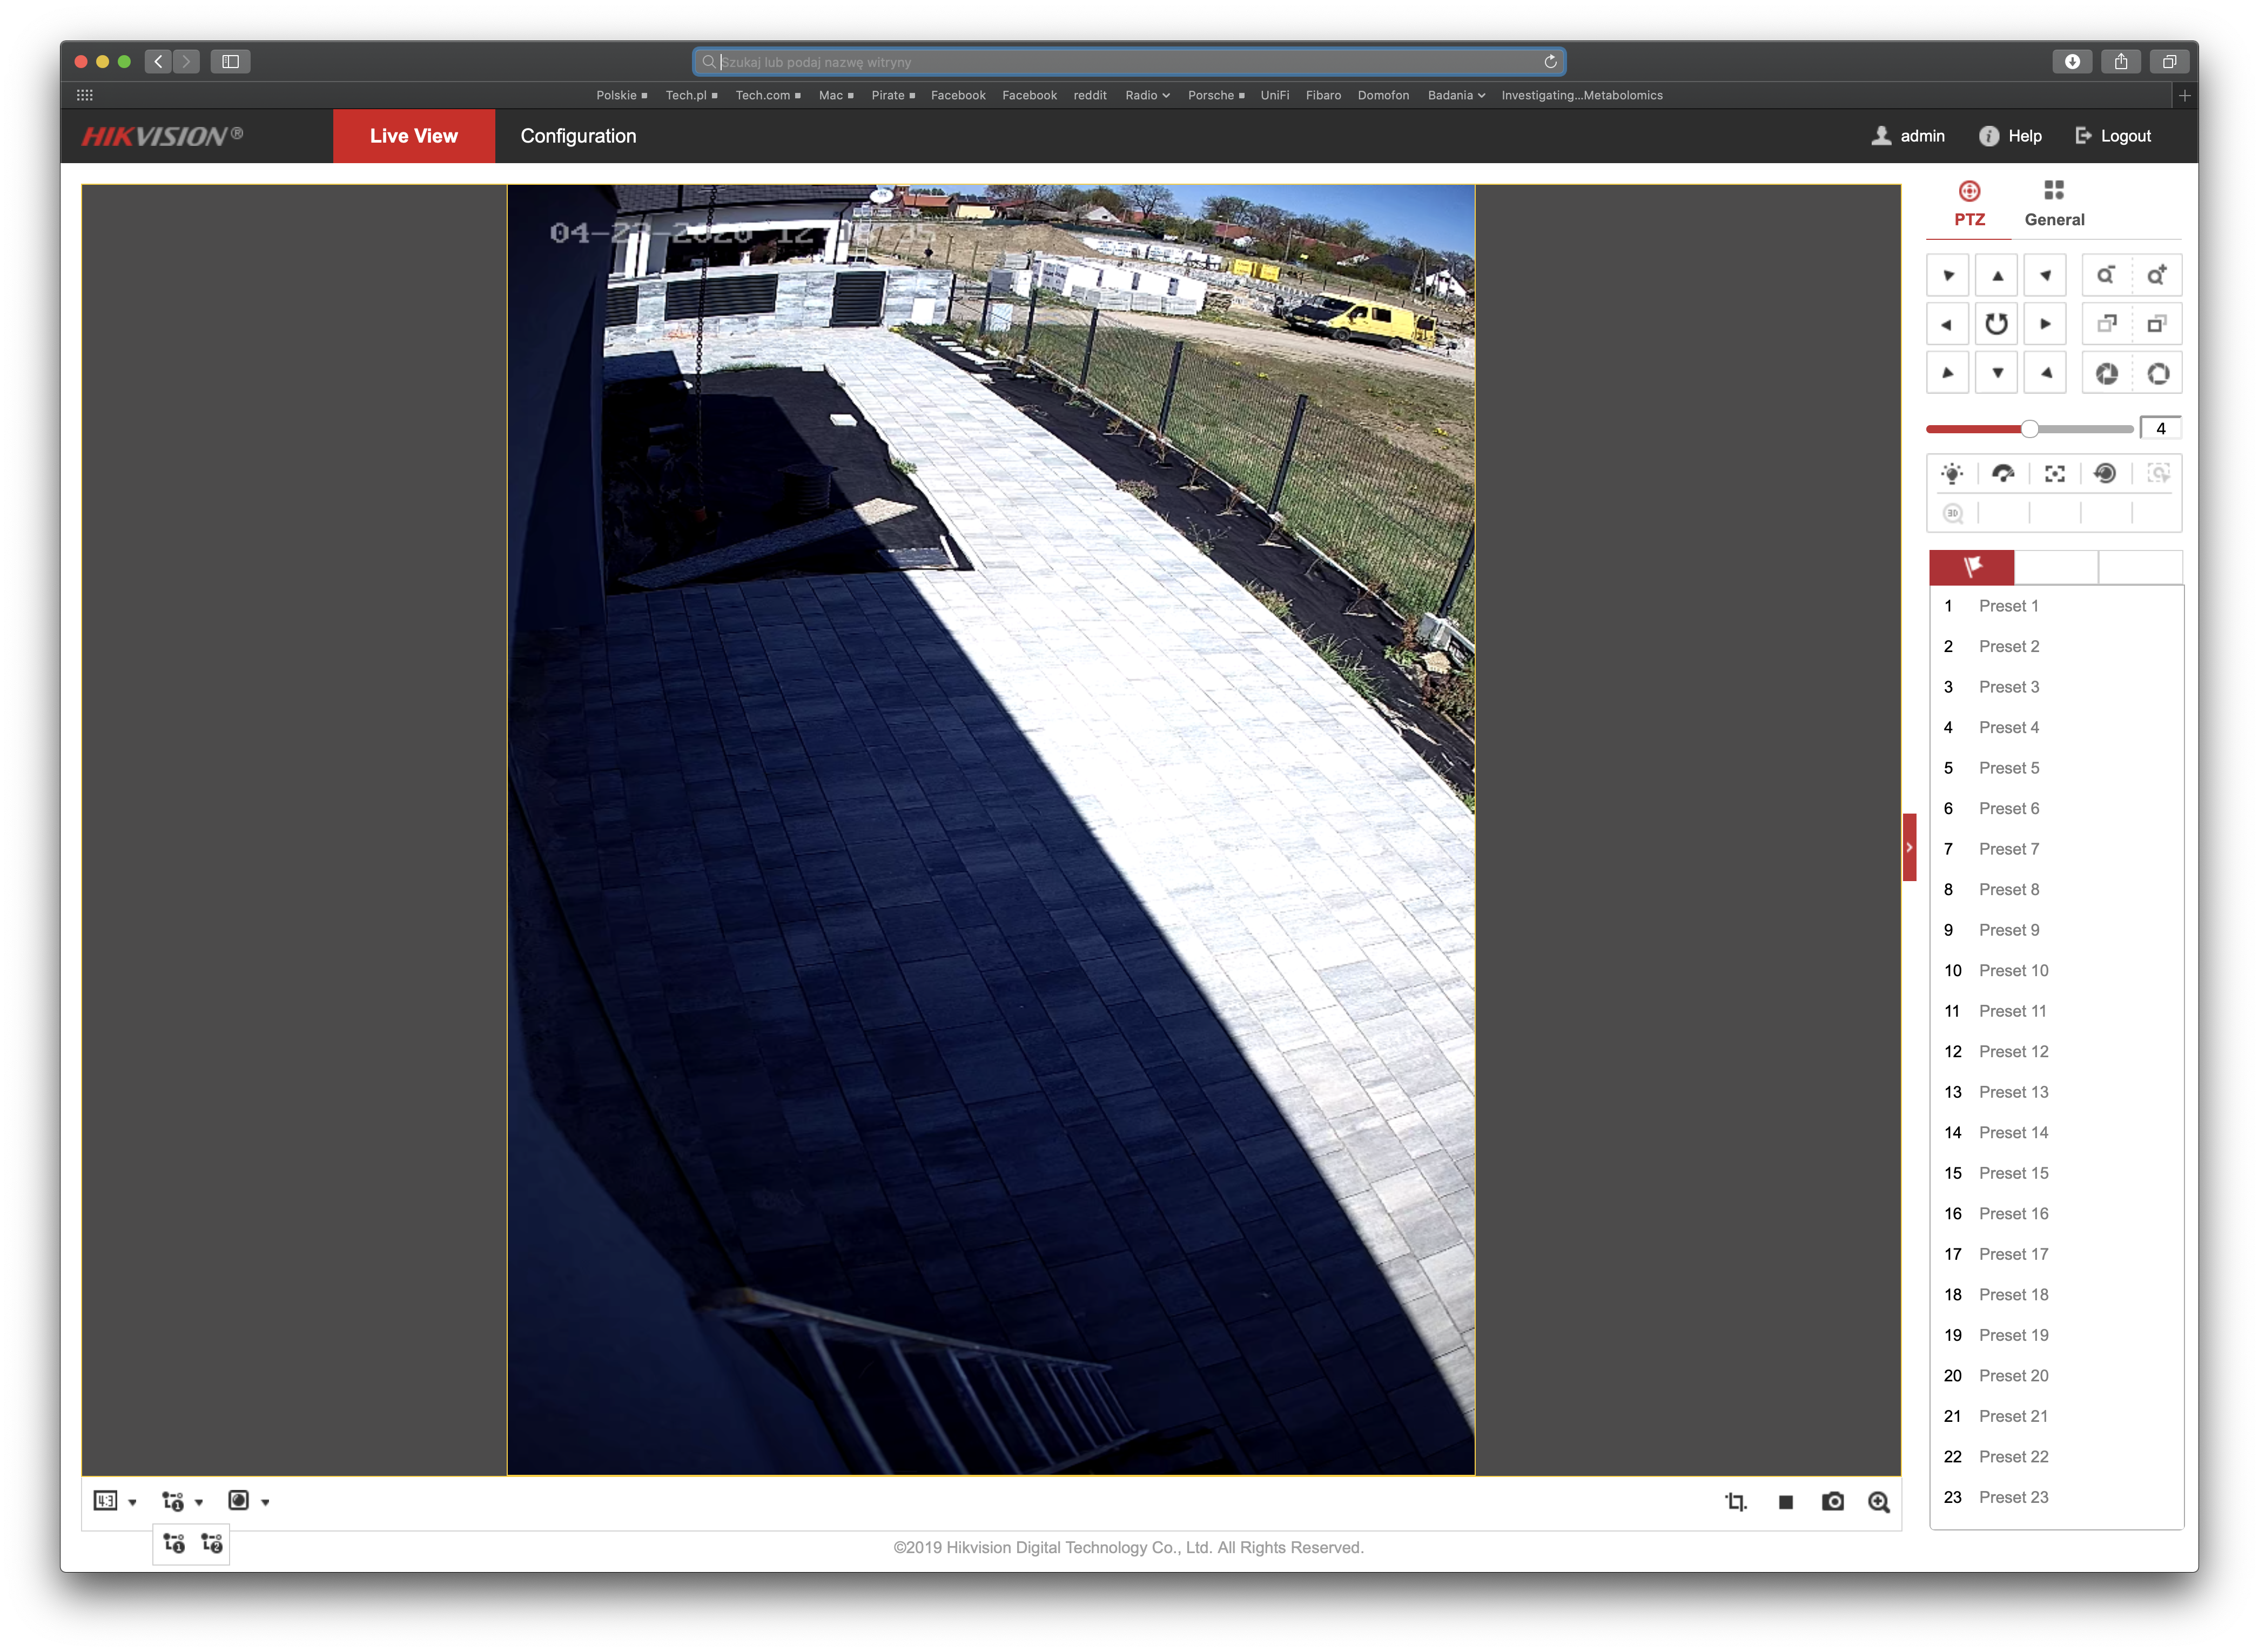Viewport: 2259px width, 1652px height.
Task: Tilt camera up with arrow button
Action: [1997, 275]
